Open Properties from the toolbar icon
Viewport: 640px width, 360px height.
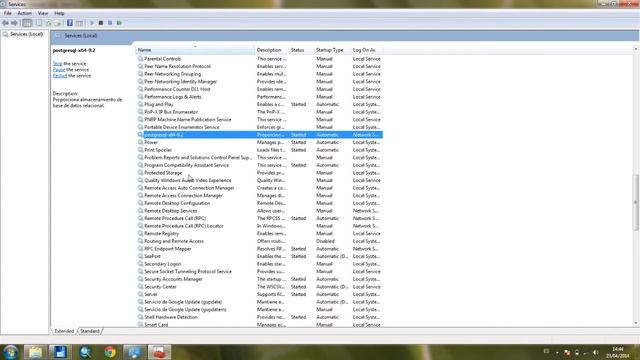[x=39, y=23]
